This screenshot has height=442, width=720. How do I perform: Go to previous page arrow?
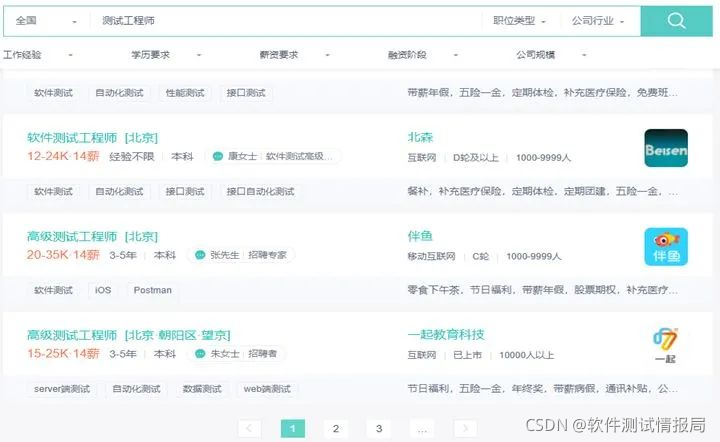[249, 428]
